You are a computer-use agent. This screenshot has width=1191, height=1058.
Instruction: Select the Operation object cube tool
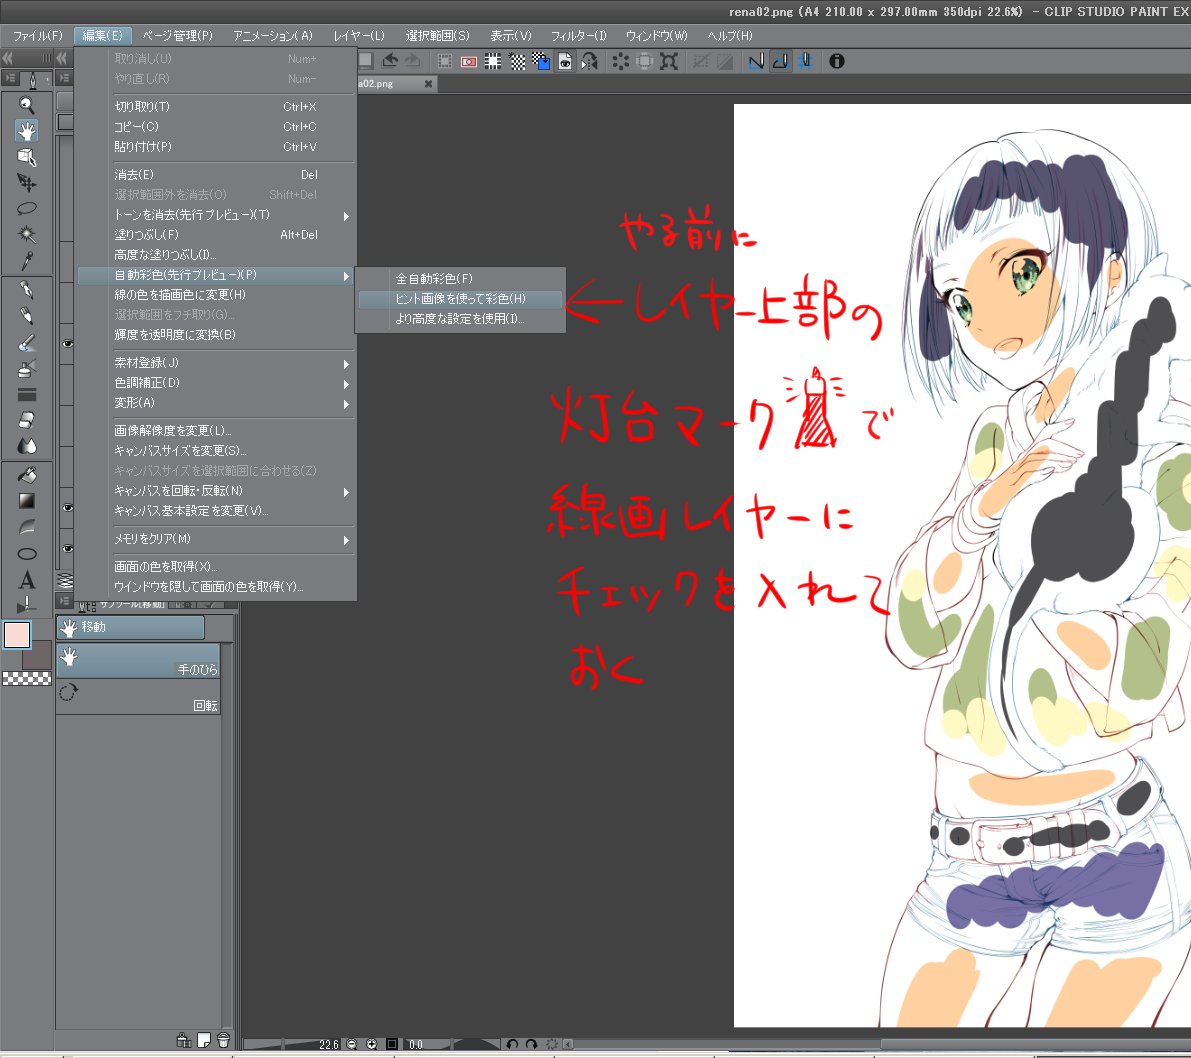pyautogui.click(x=27, y=156)
